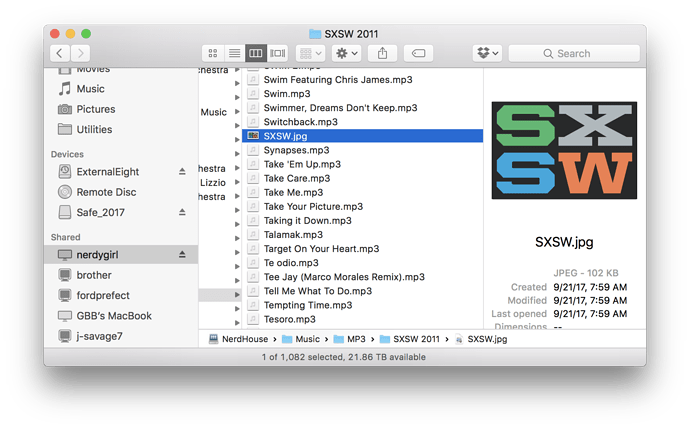690x428 pixels.
Task: Open the Action gear menu
Action: [347, 53]
